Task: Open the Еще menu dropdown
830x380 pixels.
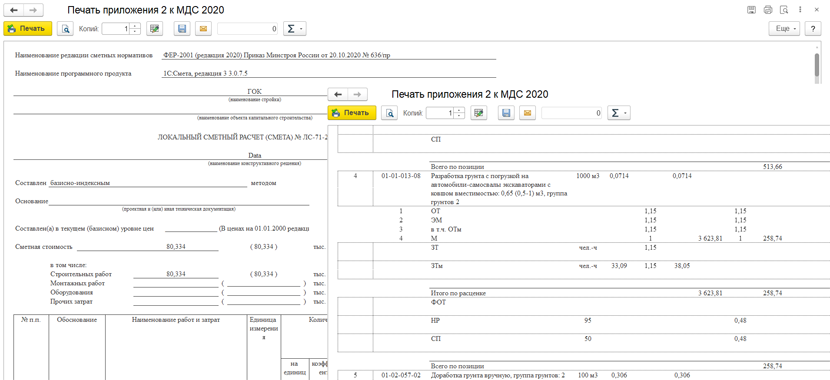Action: 784,29
